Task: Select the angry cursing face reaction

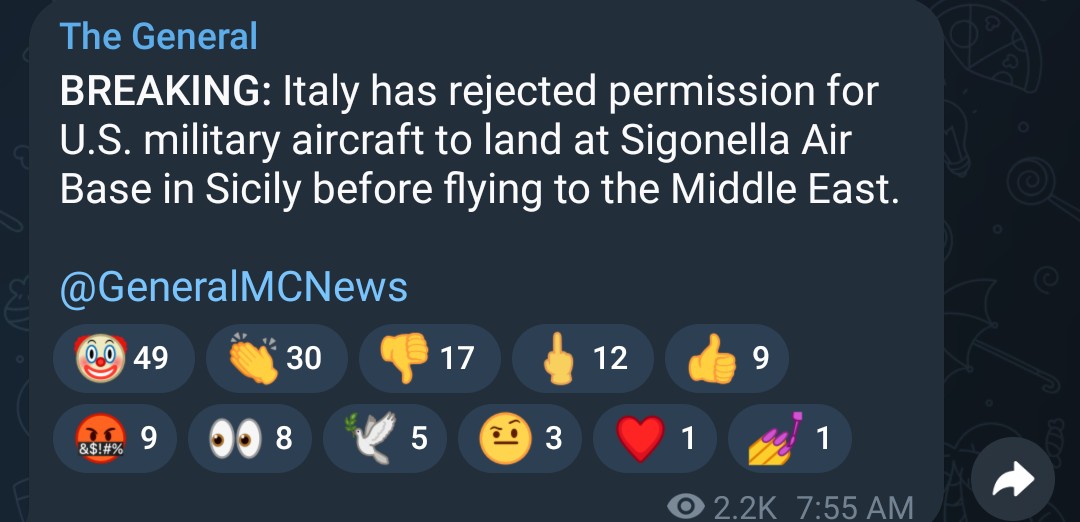Action: pos(118,437)
